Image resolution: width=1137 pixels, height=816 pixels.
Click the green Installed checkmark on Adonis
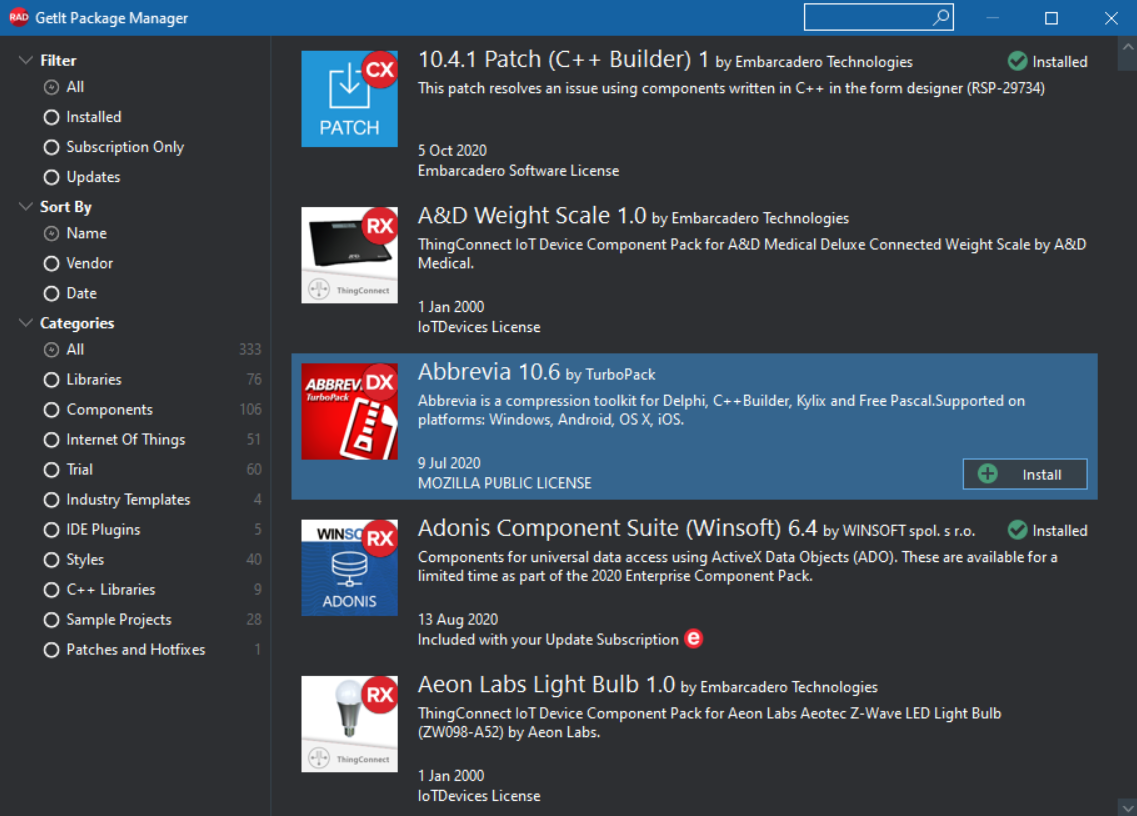pos(1017,530)
